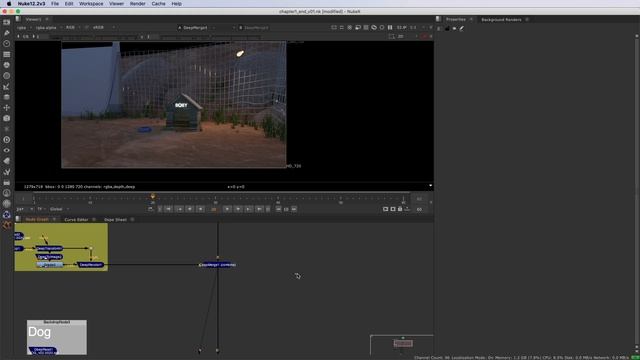640x360 pixels.
Task: Open the Keyer nodes toolbar menu
Action: click(7, 87)
